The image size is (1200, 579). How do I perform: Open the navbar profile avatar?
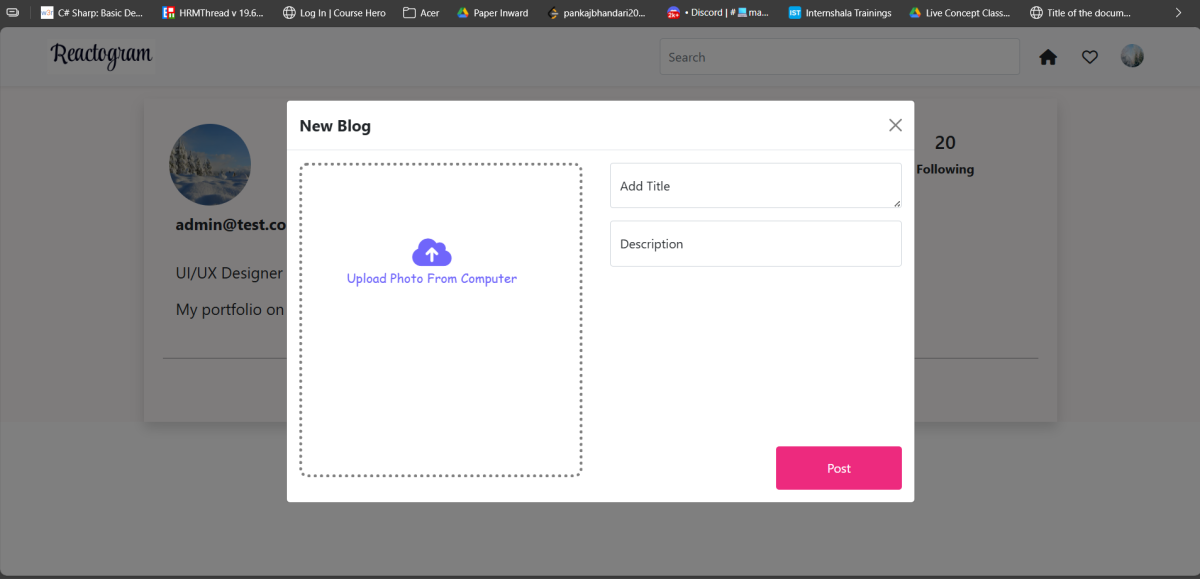pyautogui.click(x=1132, y=56)
